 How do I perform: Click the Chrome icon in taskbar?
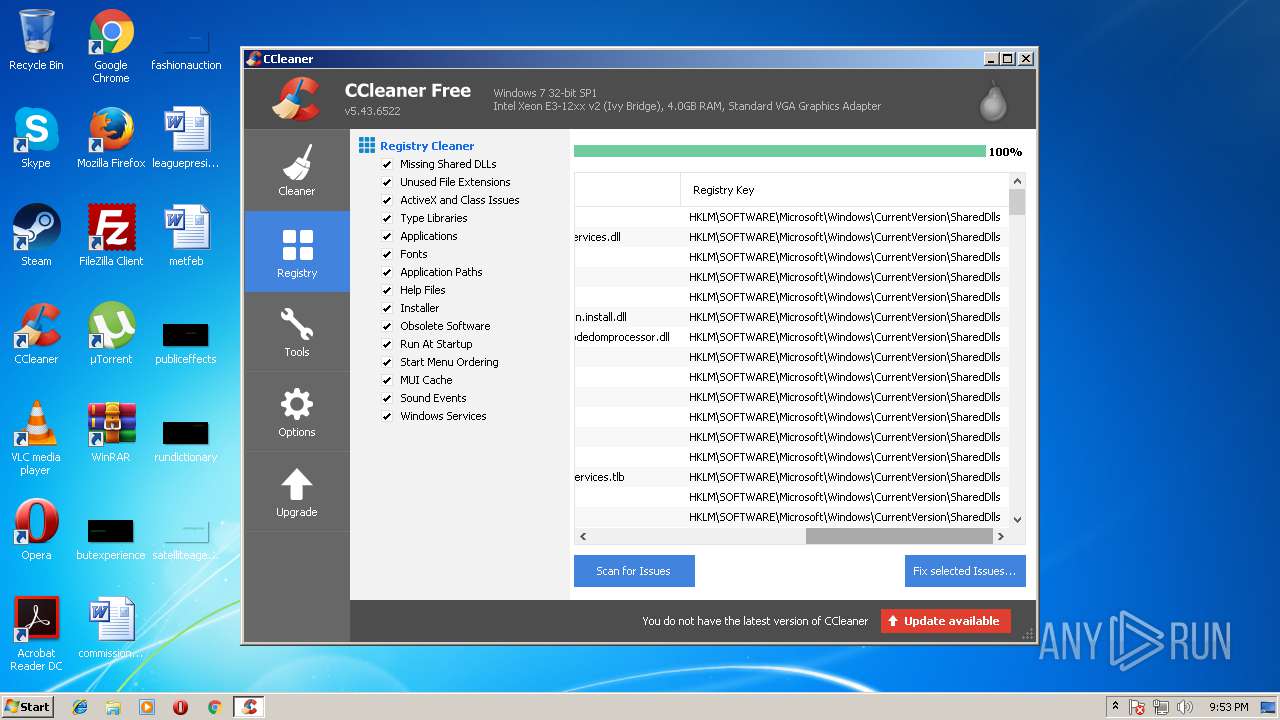pyautogui.click(x=214, y=707)
